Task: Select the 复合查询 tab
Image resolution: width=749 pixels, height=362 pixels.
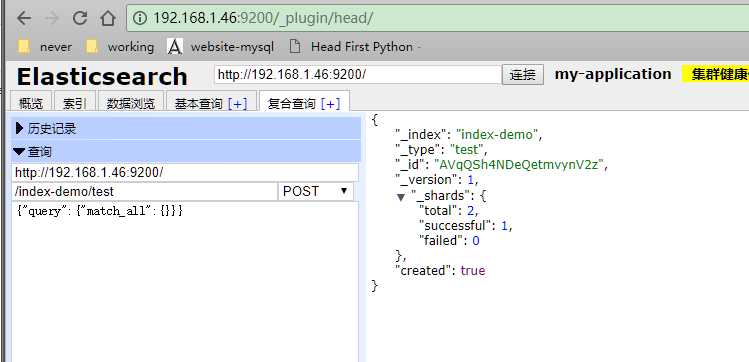Action: click(x=292, y=103)
